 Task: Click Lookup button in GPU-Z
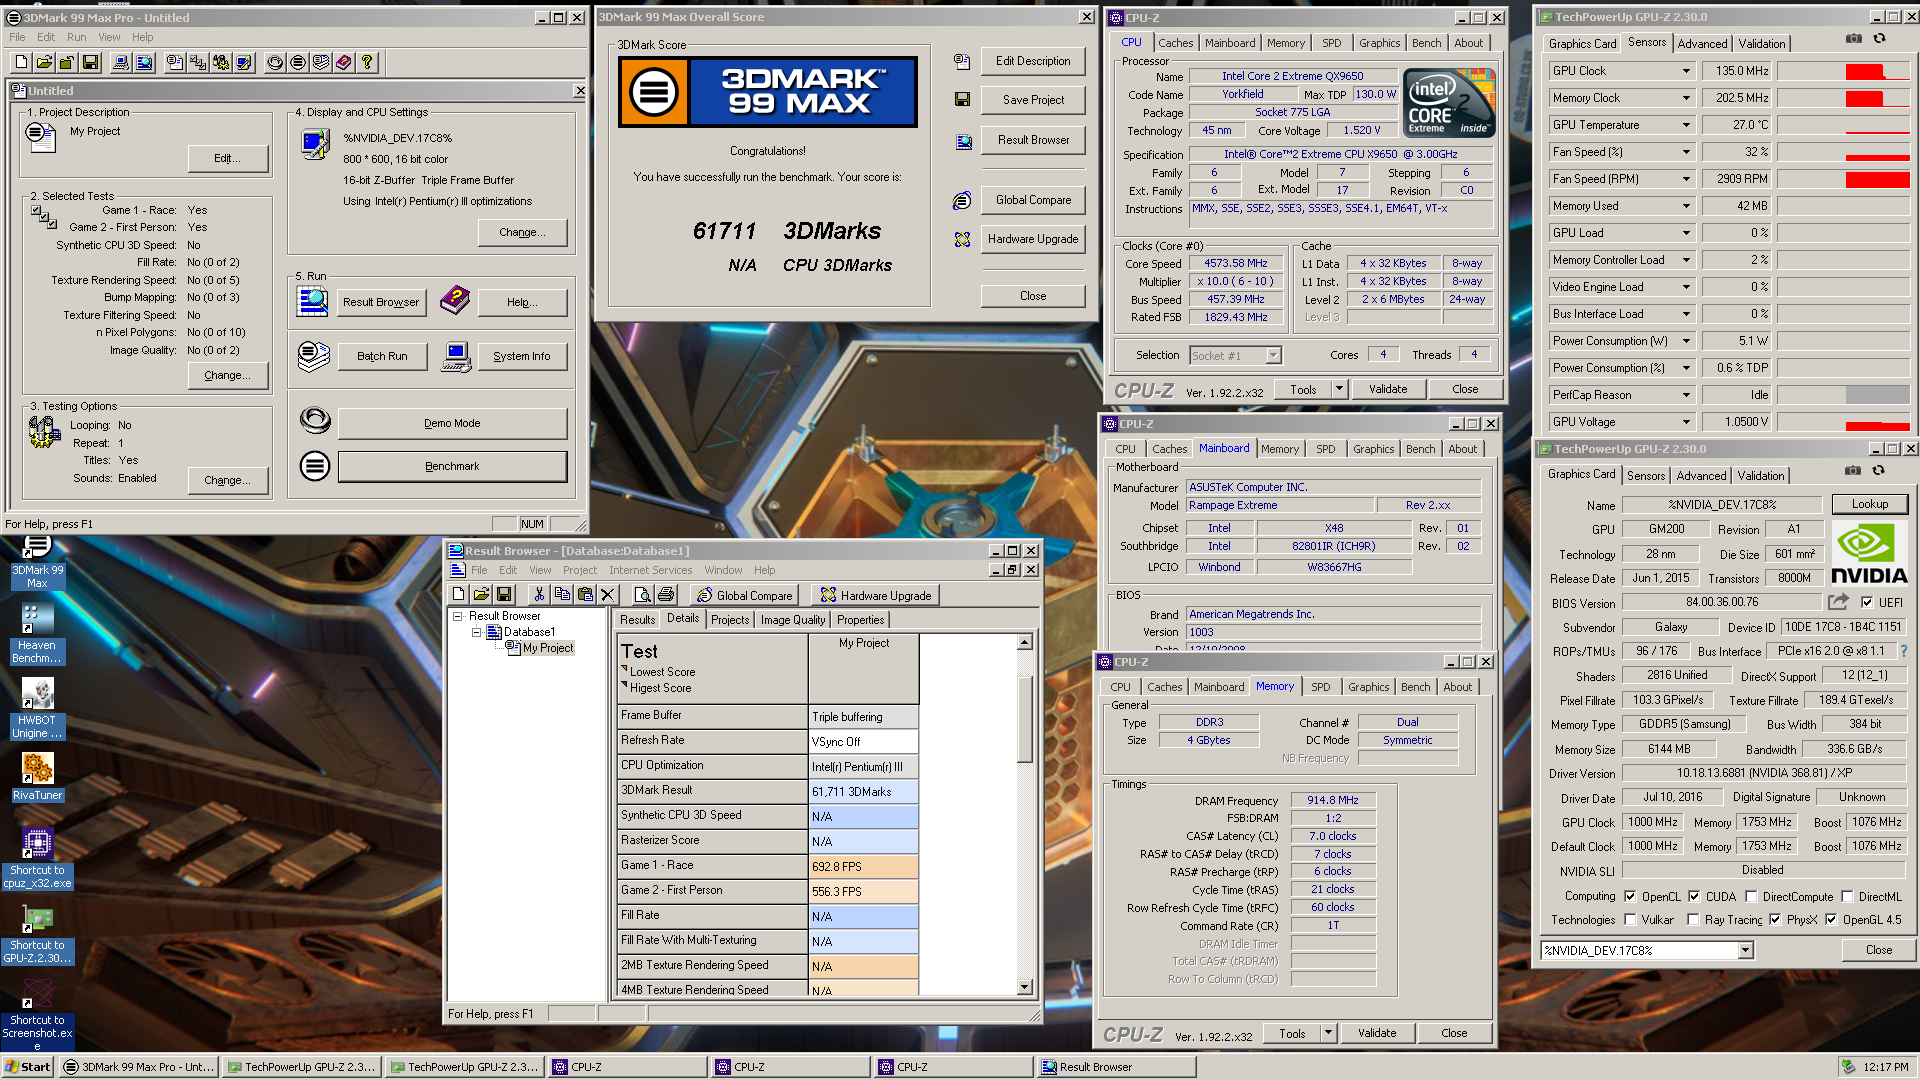(x=1869, y=504)
